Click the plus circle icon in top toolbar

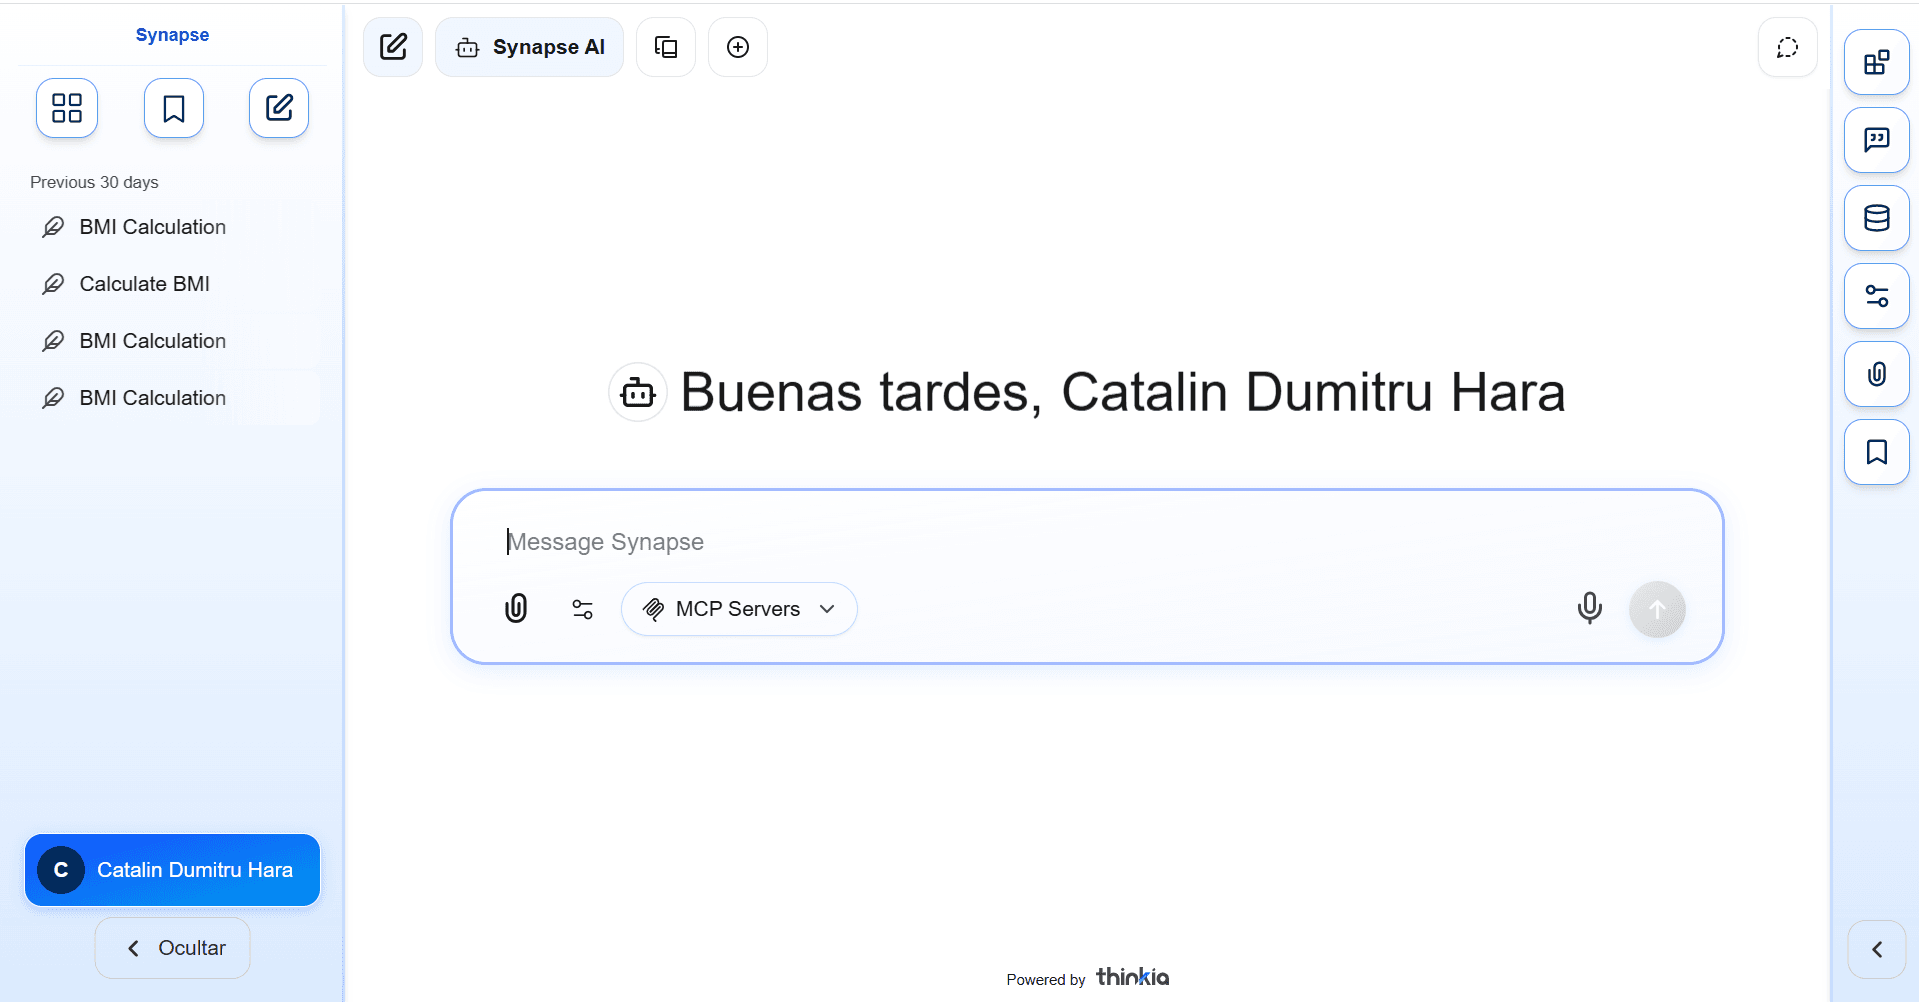pos(738,47)
